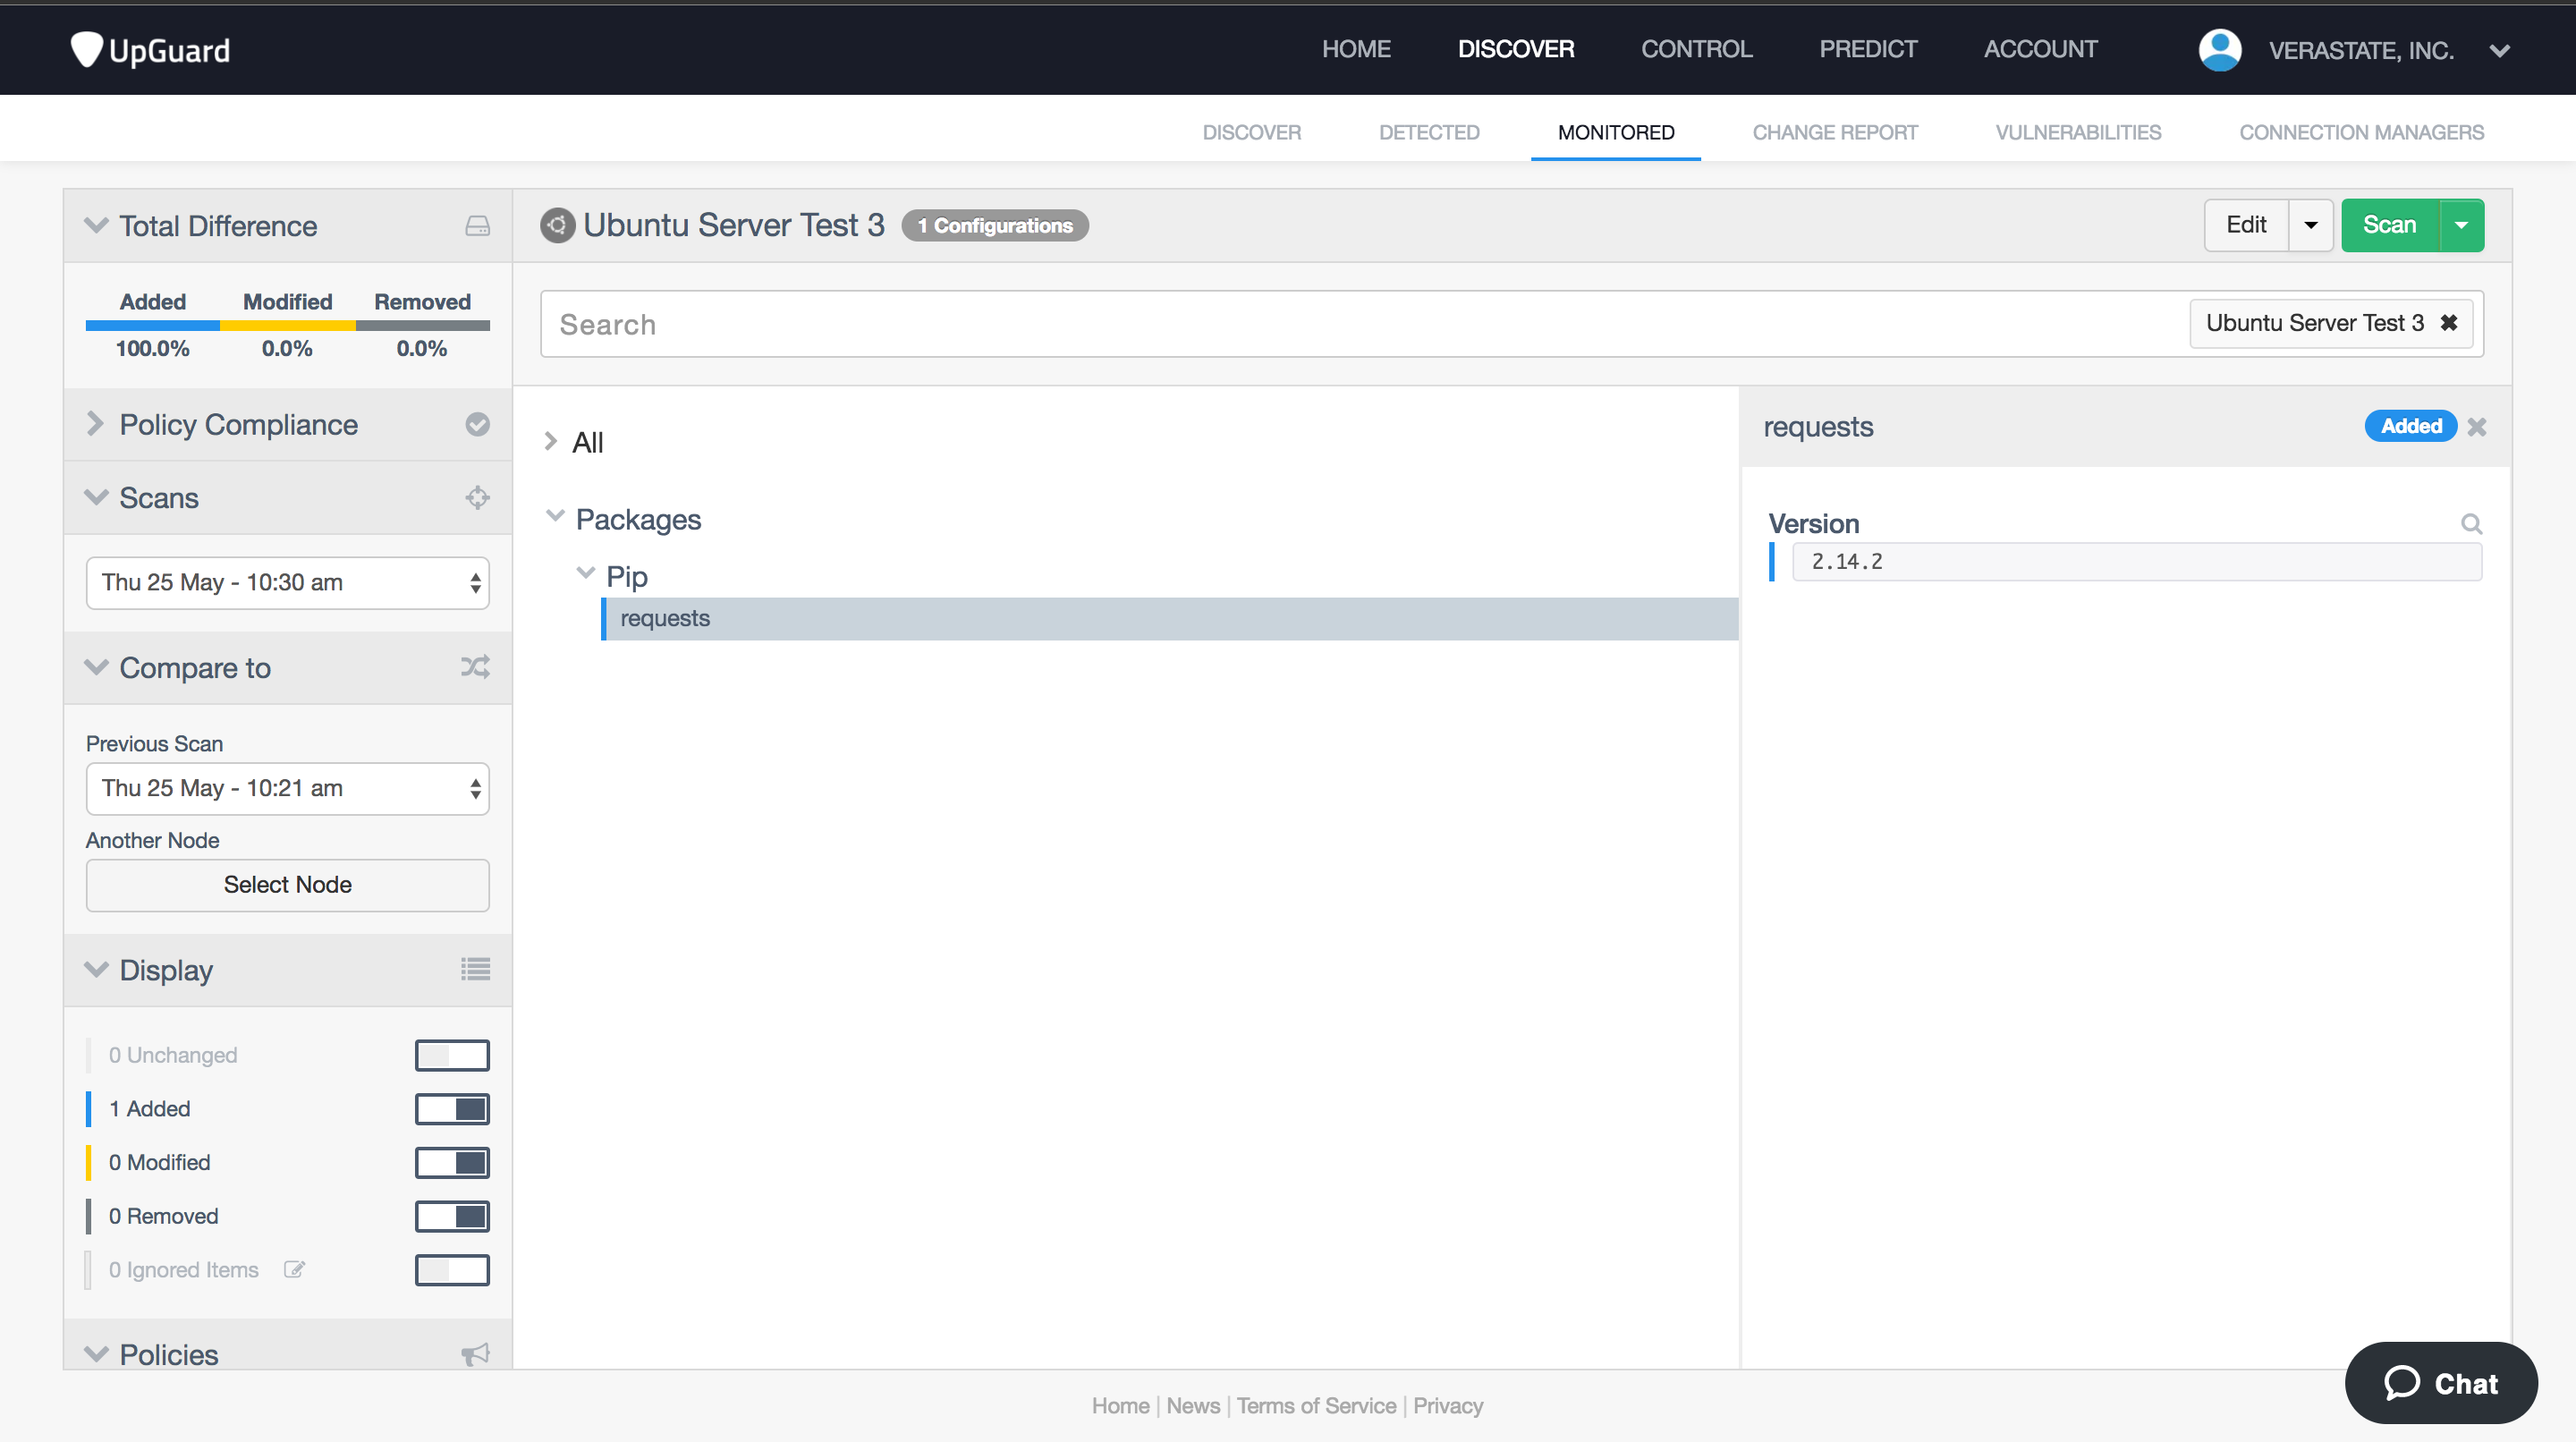The width and height of the screenshot is (2576, 1442).
Task: Click the blue Added status badge
Action: [x=2410, y=427]
